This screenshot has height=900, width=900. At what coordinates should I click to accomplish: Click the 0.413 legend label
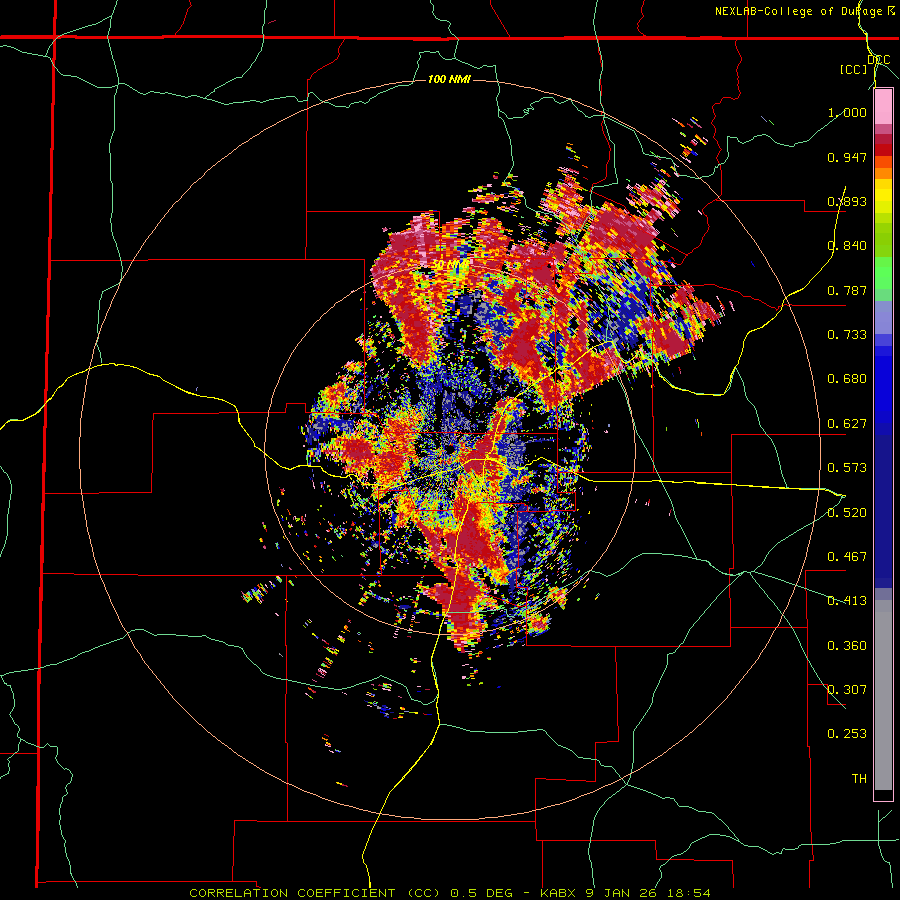[x=847, y=601]
